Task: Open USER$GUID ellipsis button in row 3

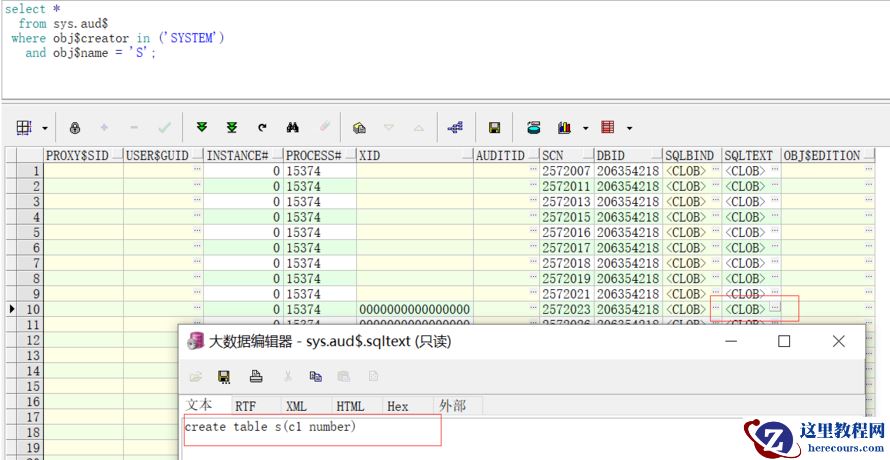Action: click(x=197, y=201)
